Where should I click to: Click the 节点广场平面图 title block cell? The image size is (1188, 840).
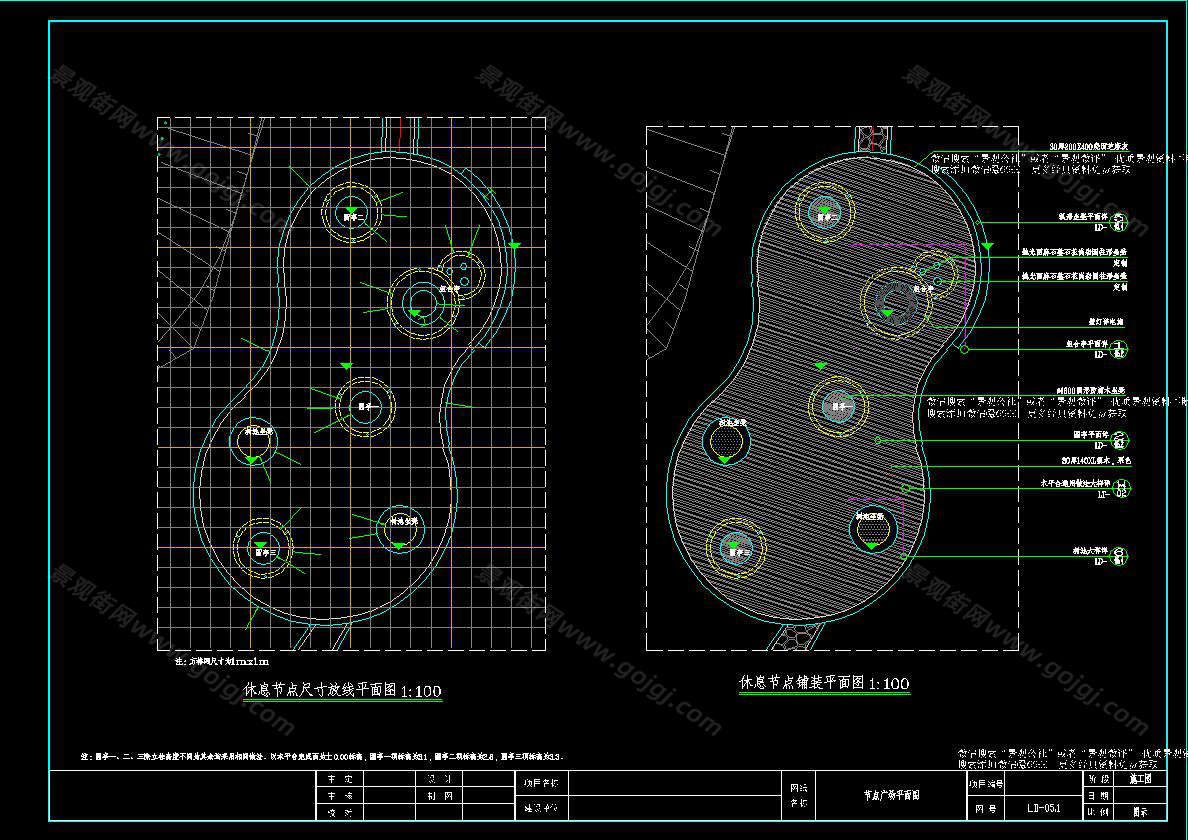pyautogui.click(x=891, y=796)
